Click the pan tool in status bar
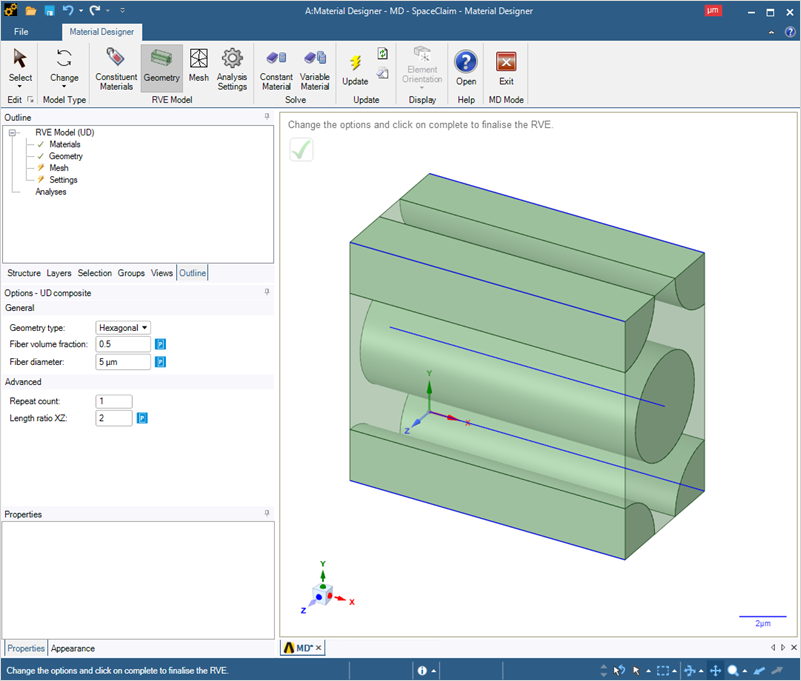Viewport: 801px width, 681px height. (x=715, y=671)
